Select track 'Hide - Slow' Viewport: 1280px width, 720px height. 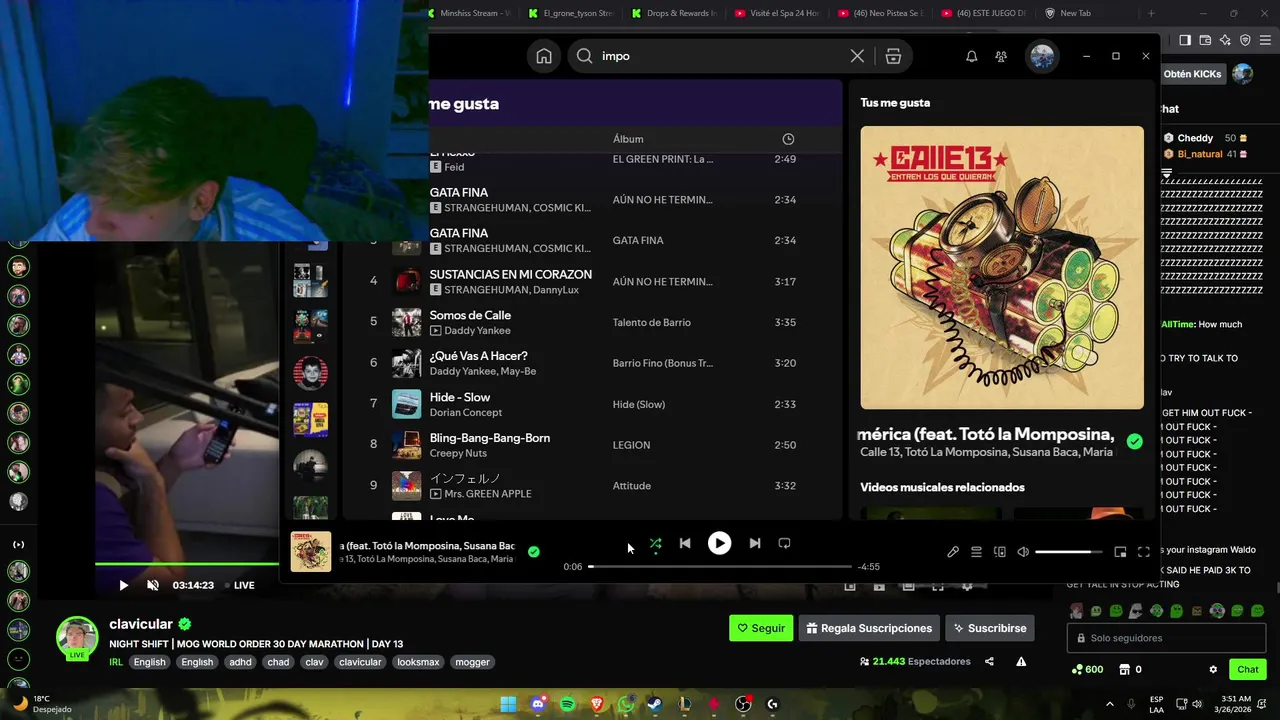pyautogui.click(x=460, y=397)
